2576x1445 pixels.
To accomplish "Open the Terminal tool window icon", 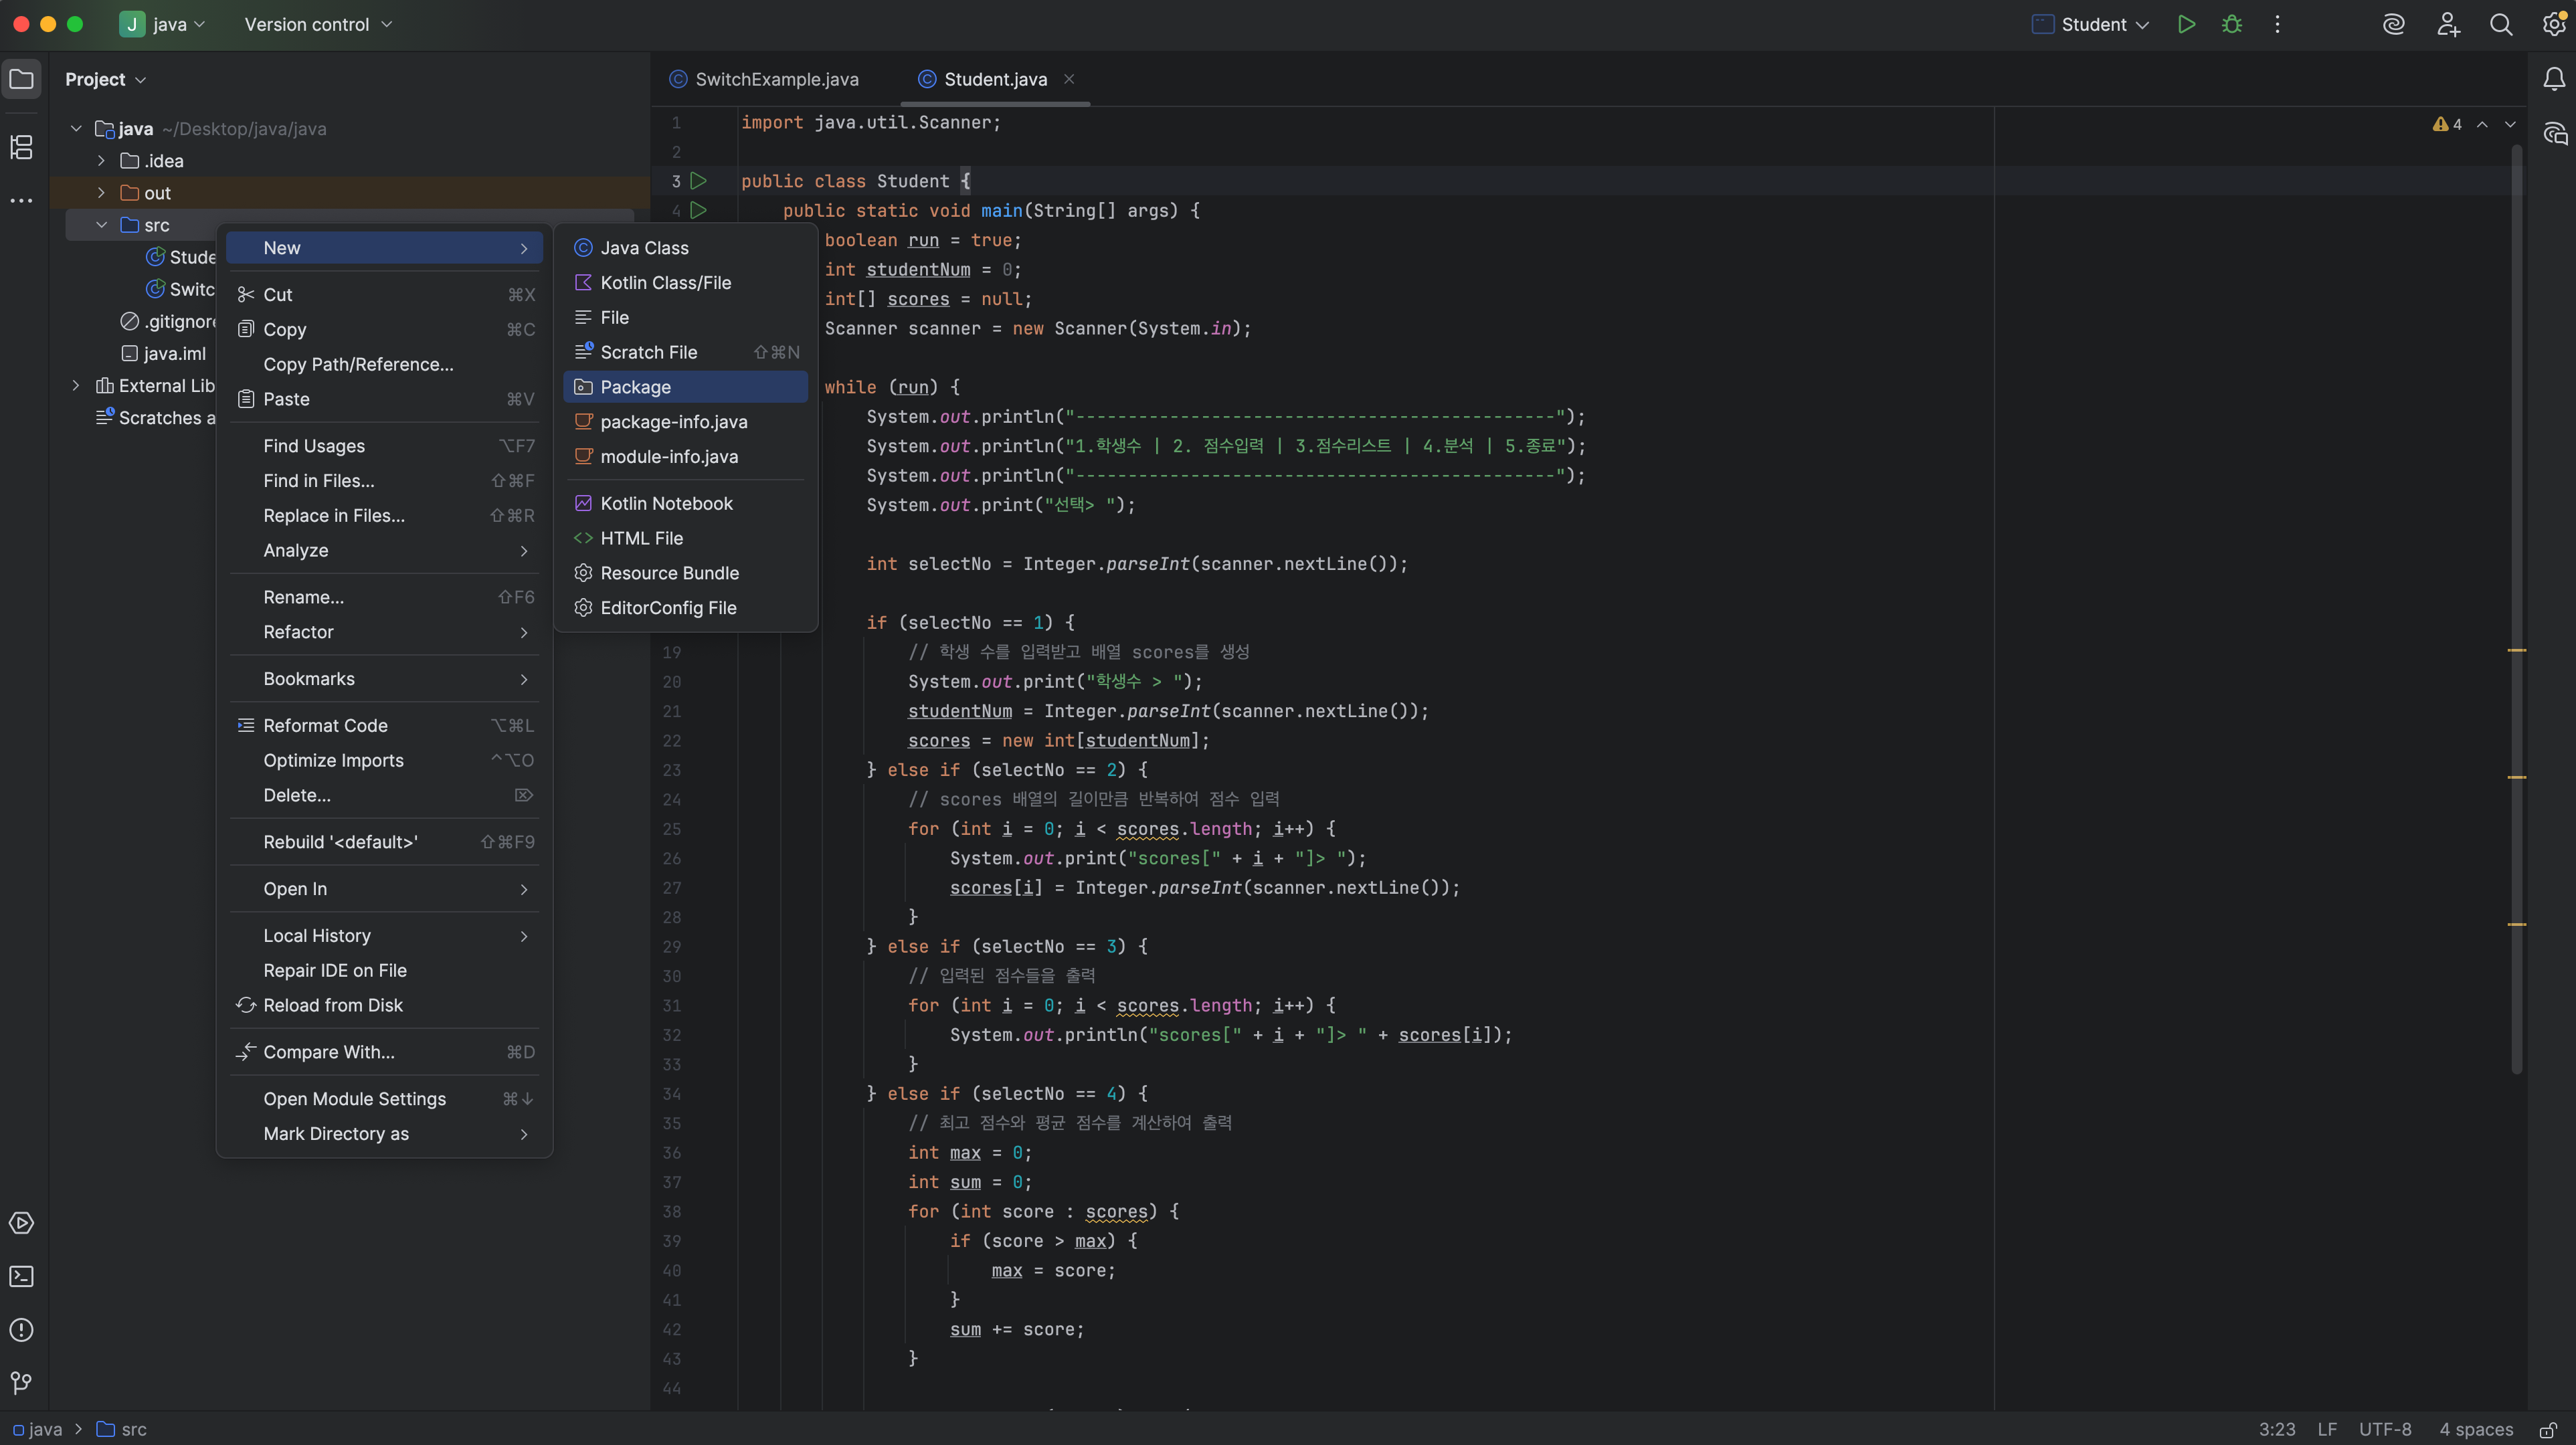I will click(x=21, y=1277).
